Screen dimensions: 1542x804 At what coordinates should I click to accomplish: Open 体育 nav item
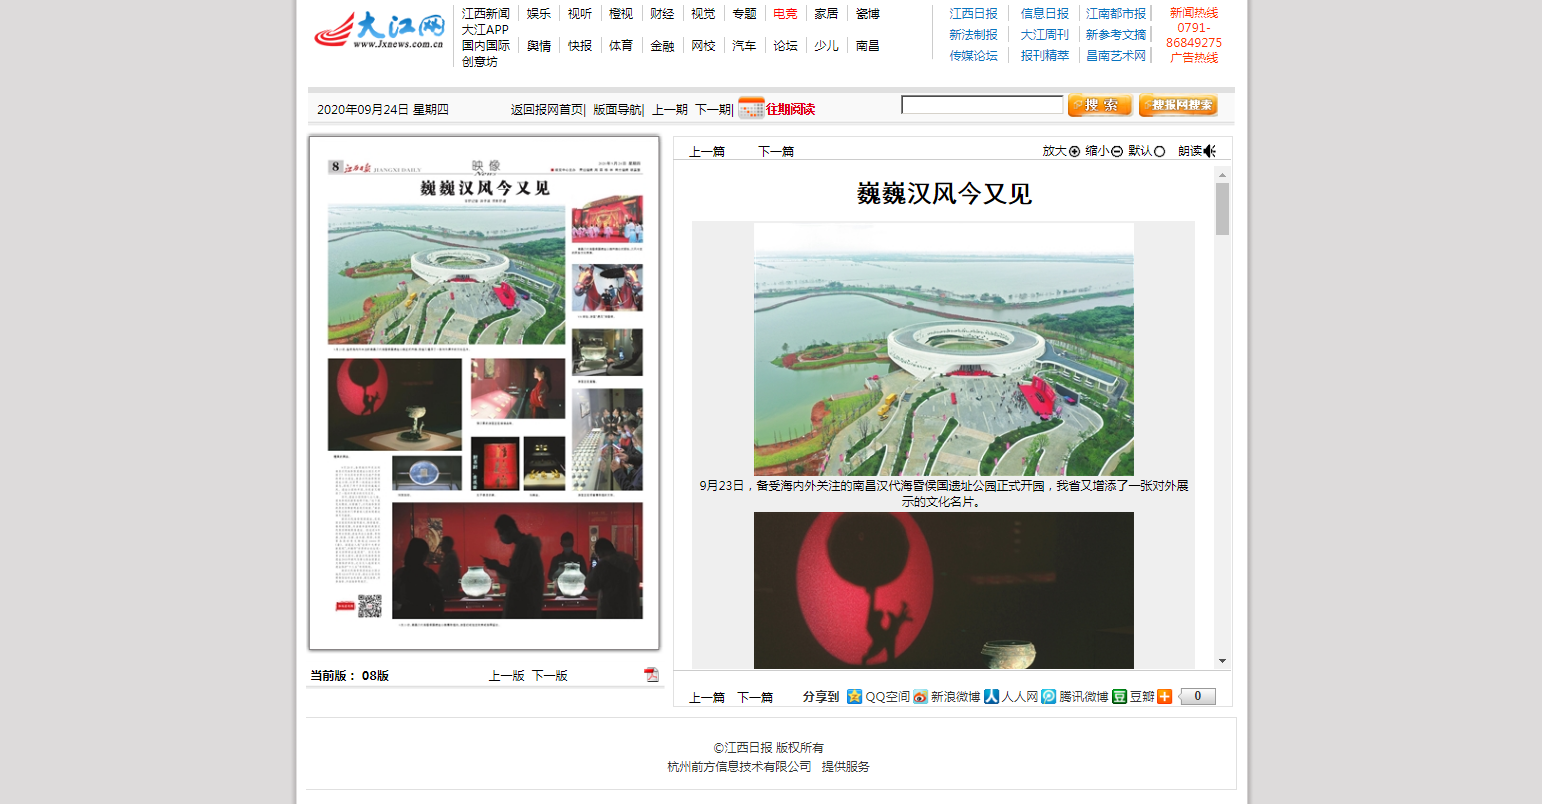point(621,46)
